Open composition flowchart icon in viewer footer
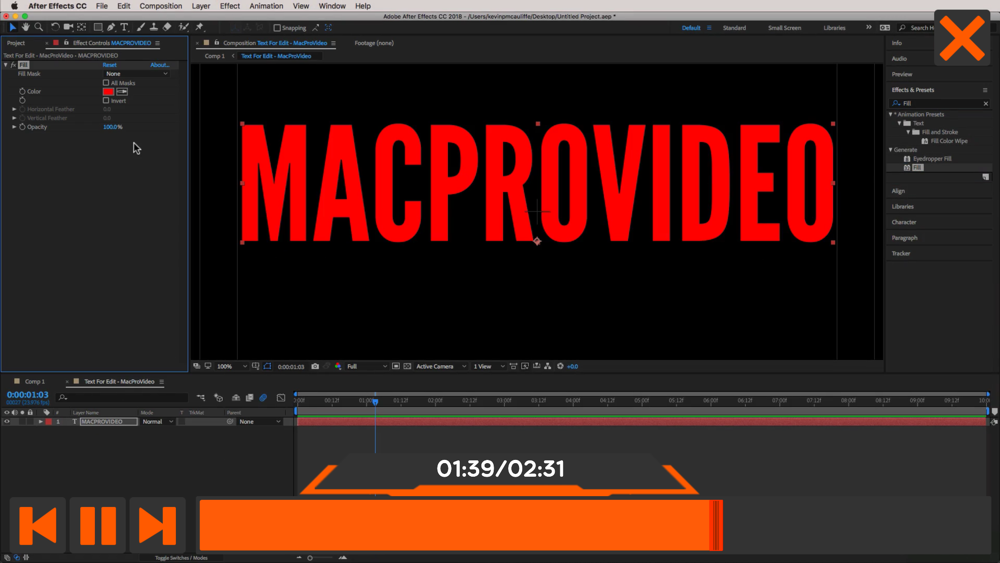Viewport: 1000px width, 563px height. pos(548,367)
